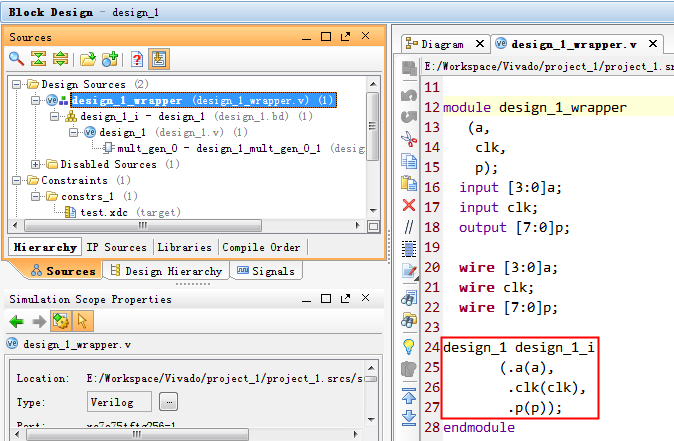Viewport: 674px width, 441px height.
Task: Click the Add Sources icon with green plus
Action: (x=109, y=59)
